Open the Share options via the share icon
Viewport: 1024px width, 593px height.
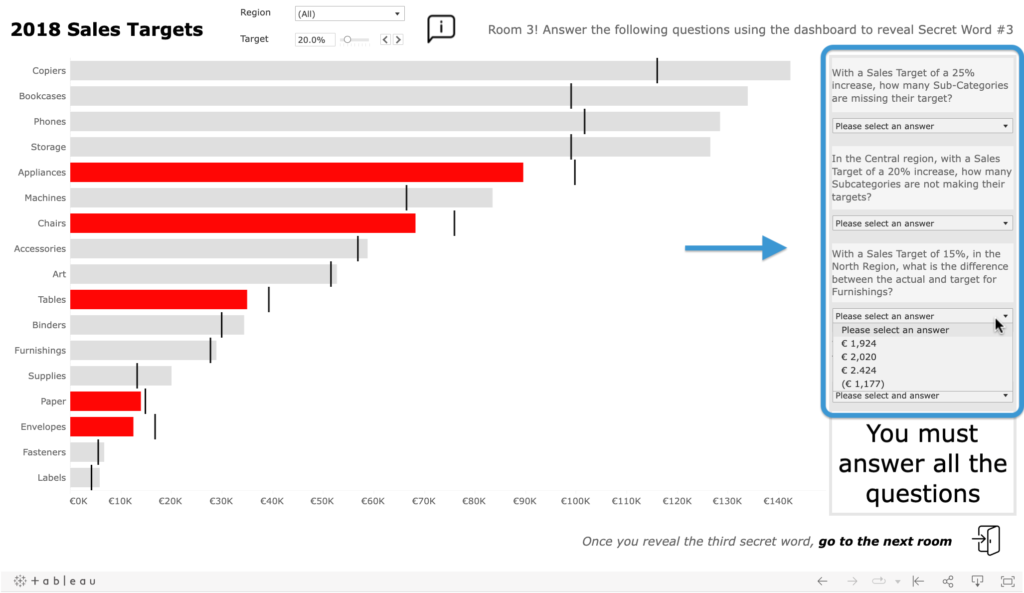(947, 581)
